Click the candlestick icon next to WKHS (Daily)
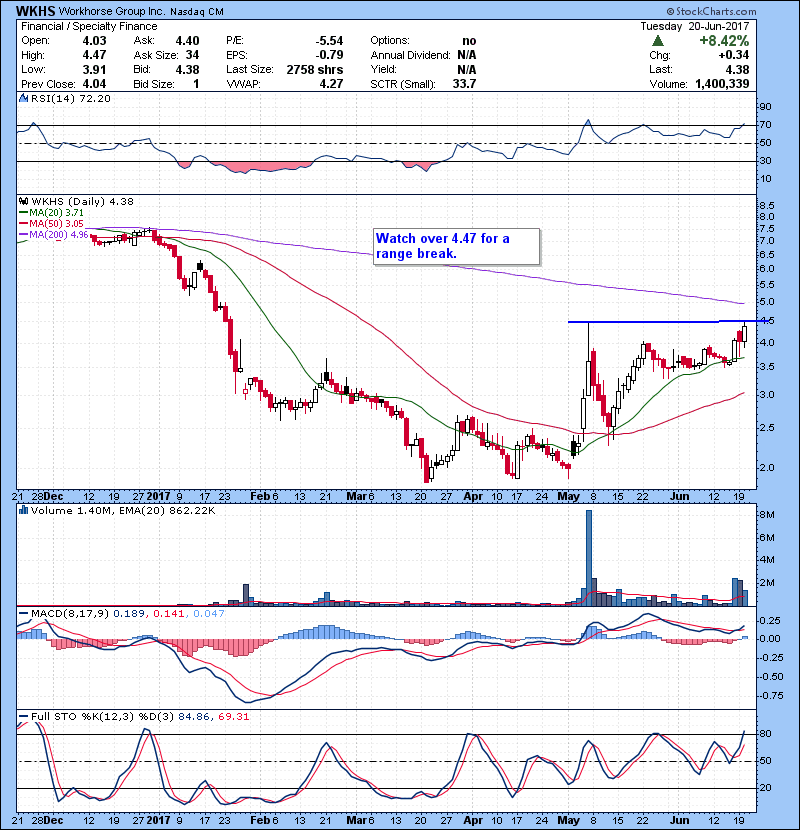800x830 pixels. coord(23,201)
